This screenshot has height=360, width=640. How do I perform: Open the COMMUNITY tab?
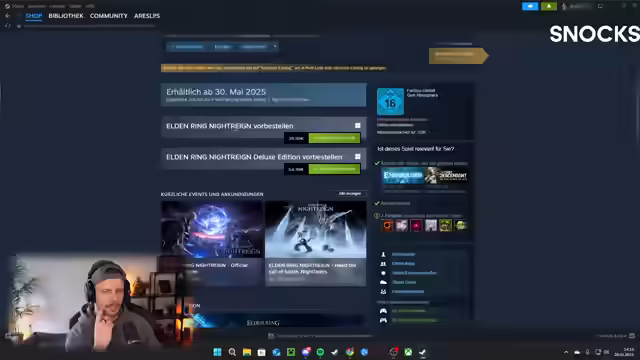[109, 16]
